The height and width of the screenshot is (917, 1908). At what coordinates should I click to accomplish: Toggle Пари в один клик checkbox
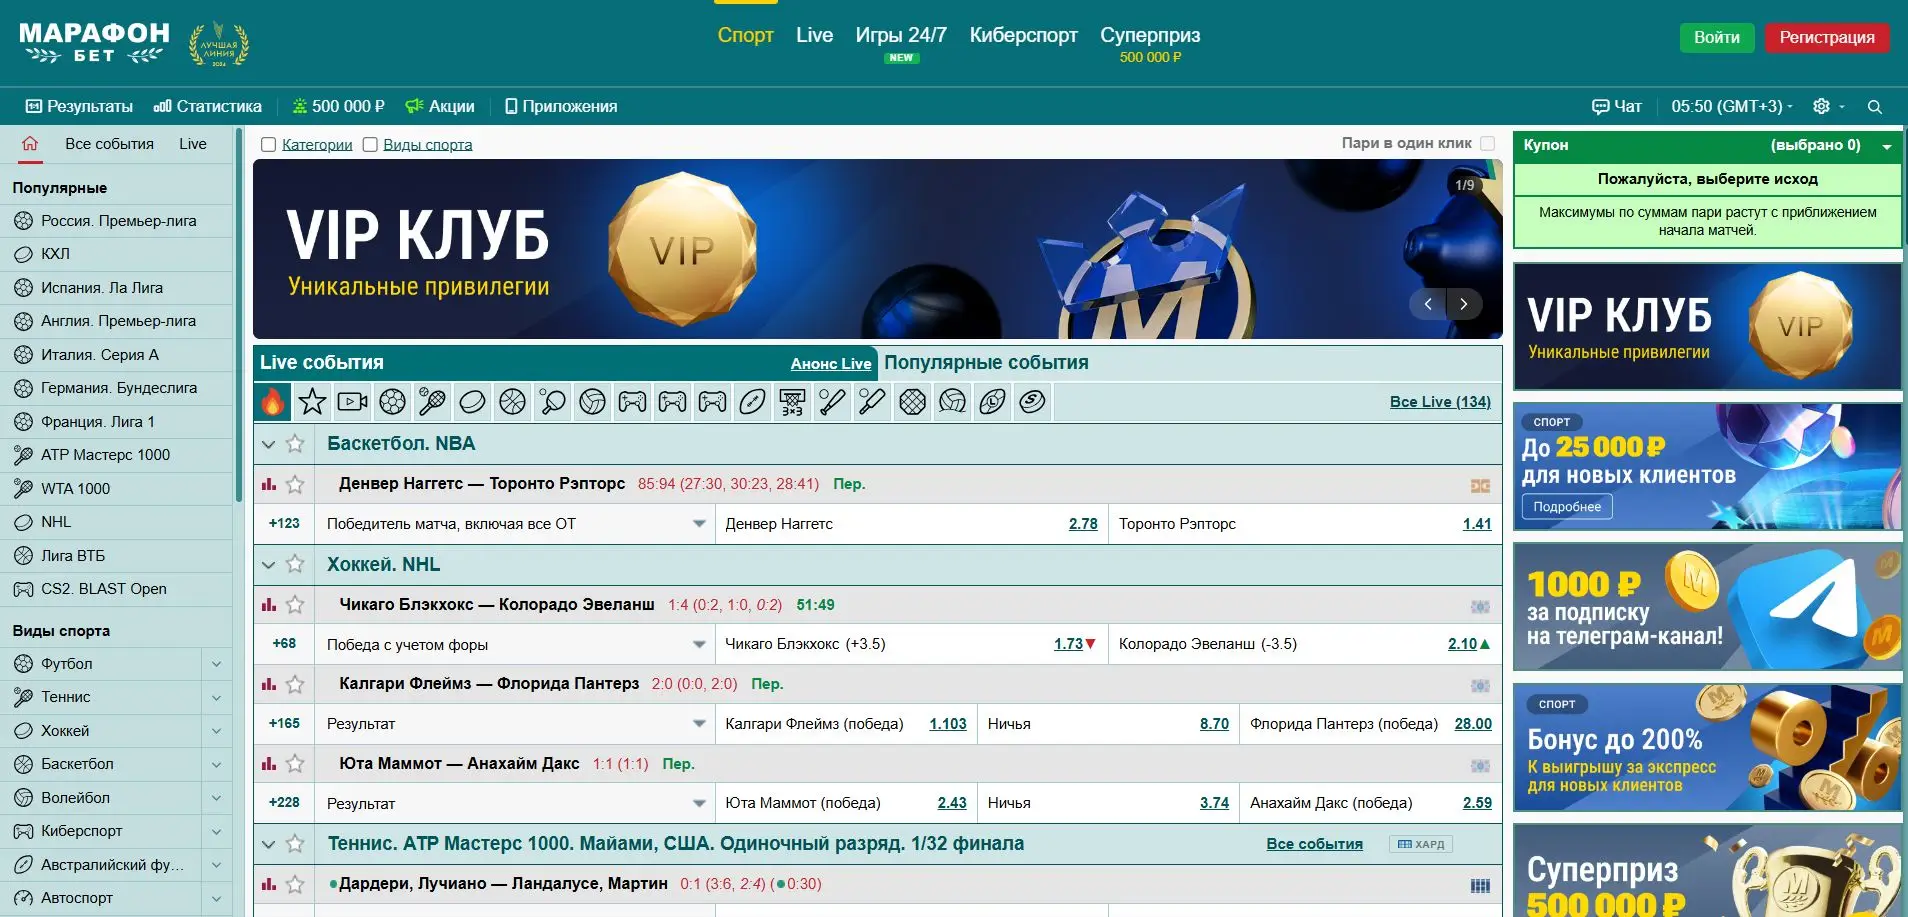coord(1487,144)
